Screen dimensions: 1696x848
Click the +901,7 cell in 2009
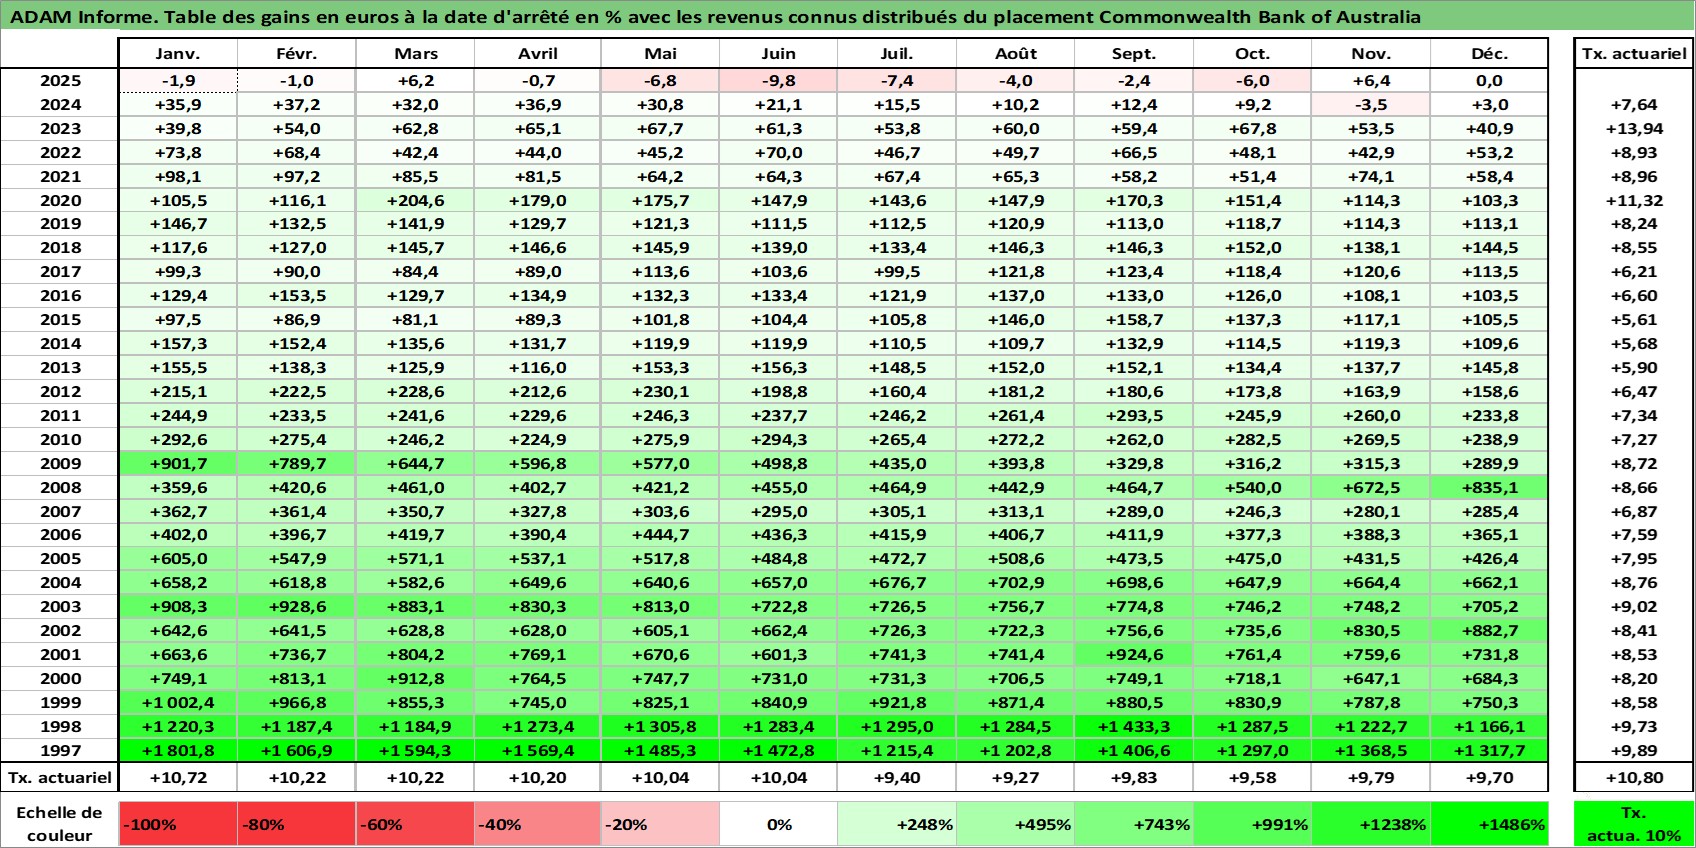(x=178, y=463)
